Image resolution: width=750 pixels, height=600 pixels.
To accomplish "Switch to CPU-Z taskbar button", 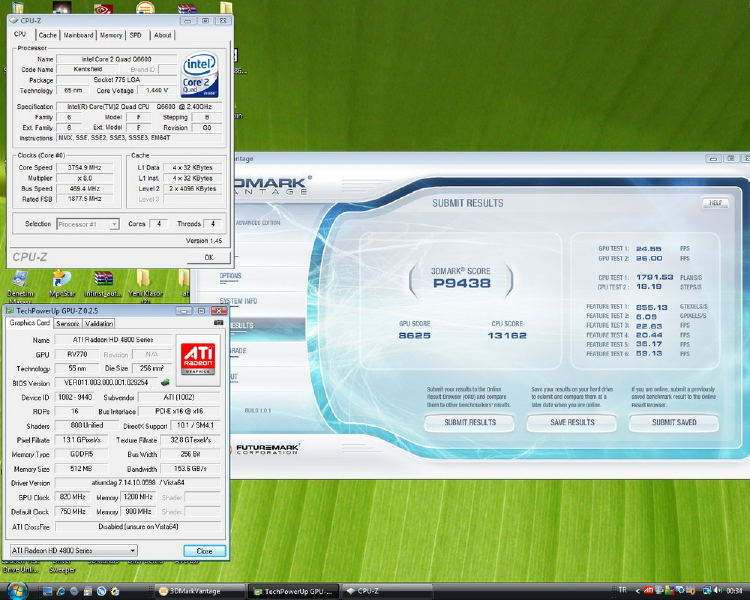I will (387, 591).
